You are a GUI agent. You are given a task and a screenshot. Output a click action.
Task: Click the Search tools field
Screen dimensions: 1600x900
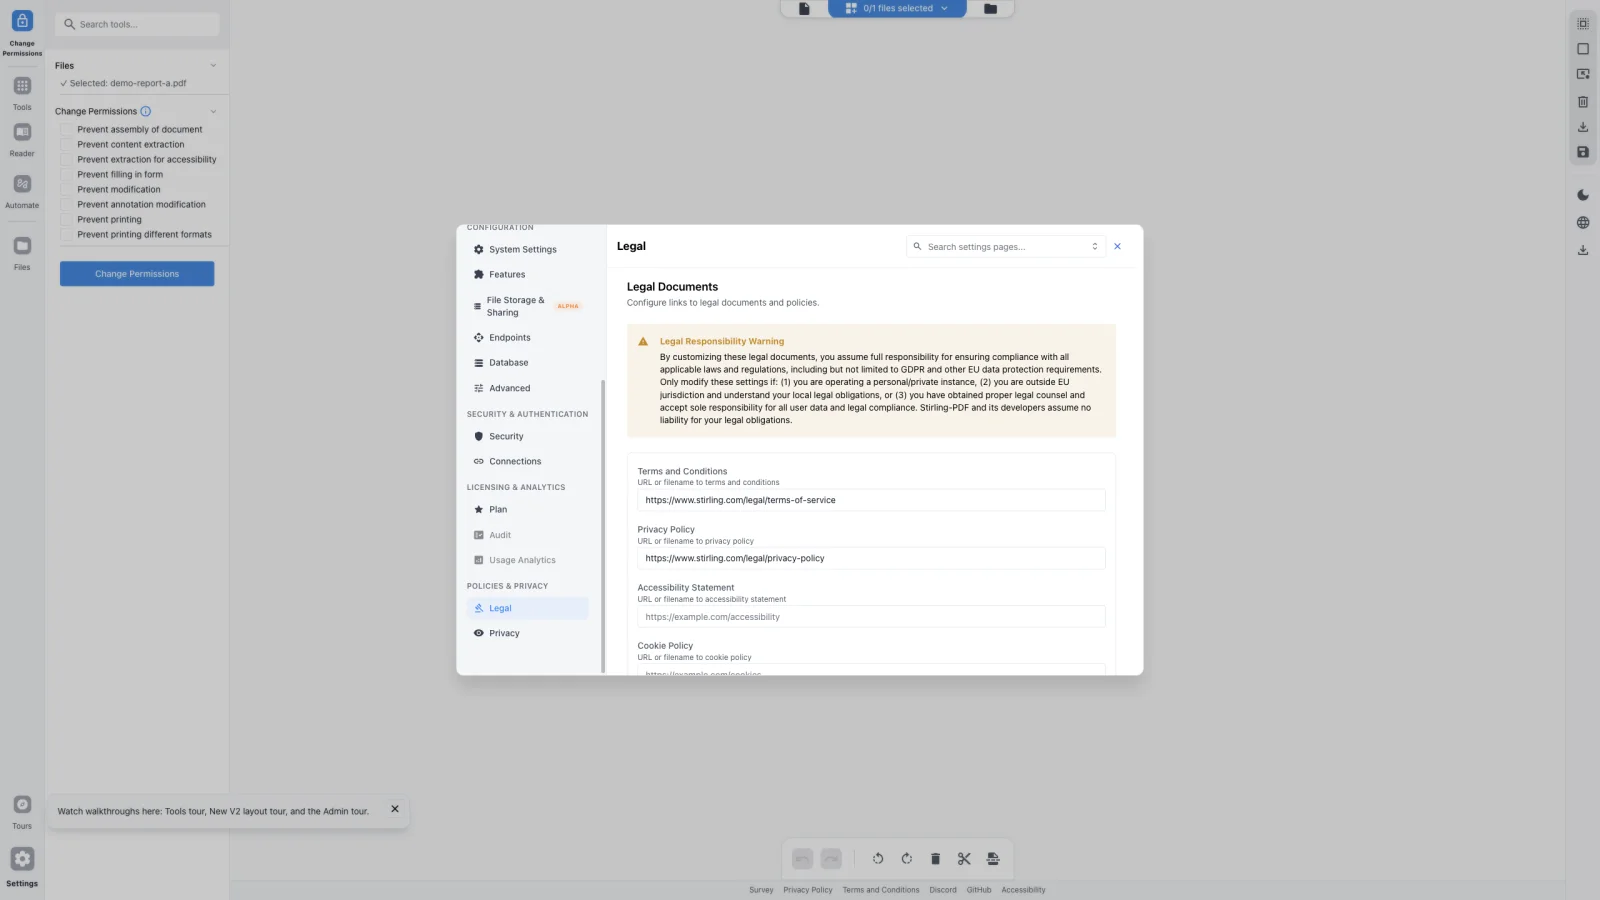[x=137, y=24]
